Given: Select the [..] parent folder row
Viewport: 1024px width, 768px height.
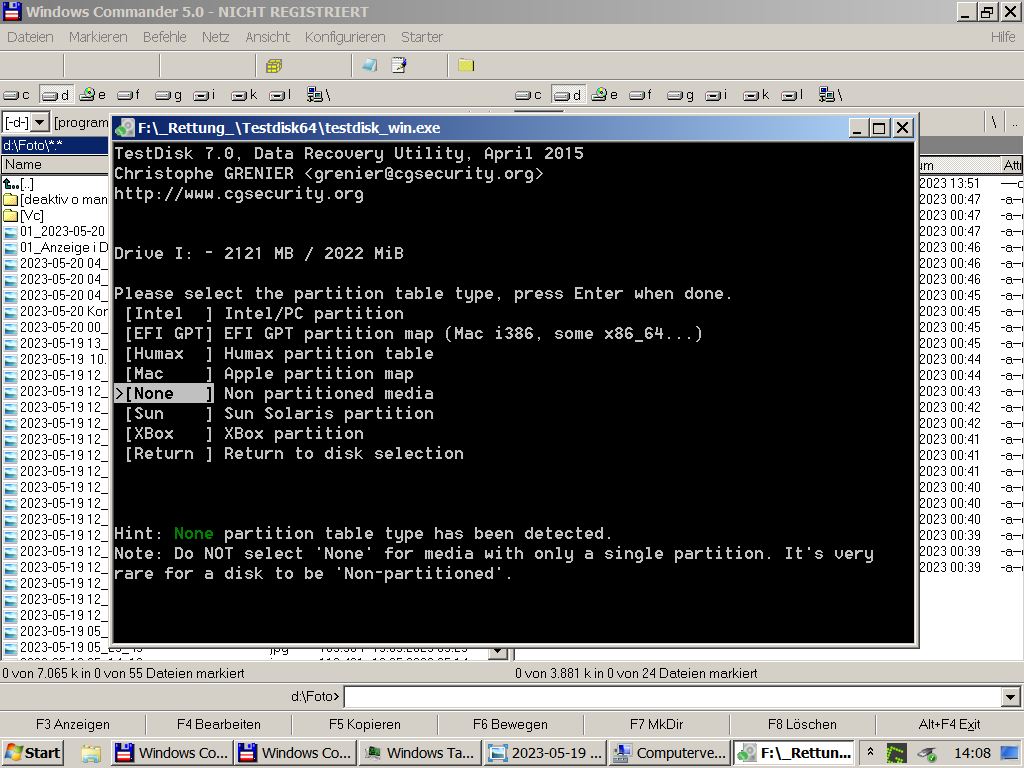Looking at the screenshot, I should pyautogui.click(x=56, y=184).
